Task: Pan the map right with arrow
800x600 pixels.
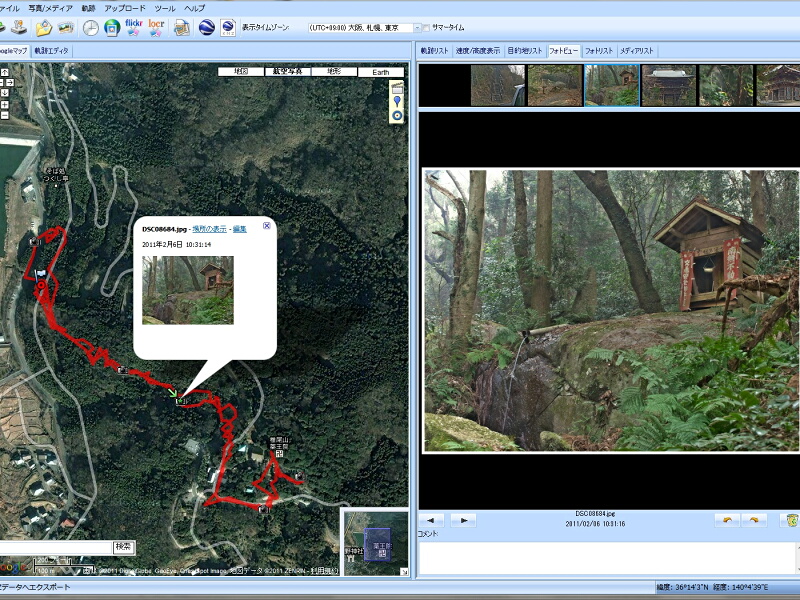Action: [x=10, y=82]
